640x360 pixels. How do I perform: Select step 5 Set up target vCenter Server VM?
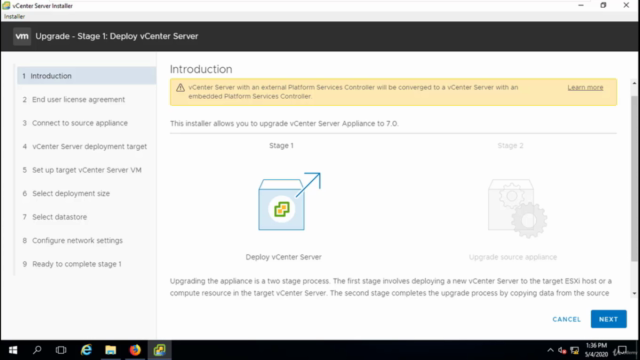(87, 170)
